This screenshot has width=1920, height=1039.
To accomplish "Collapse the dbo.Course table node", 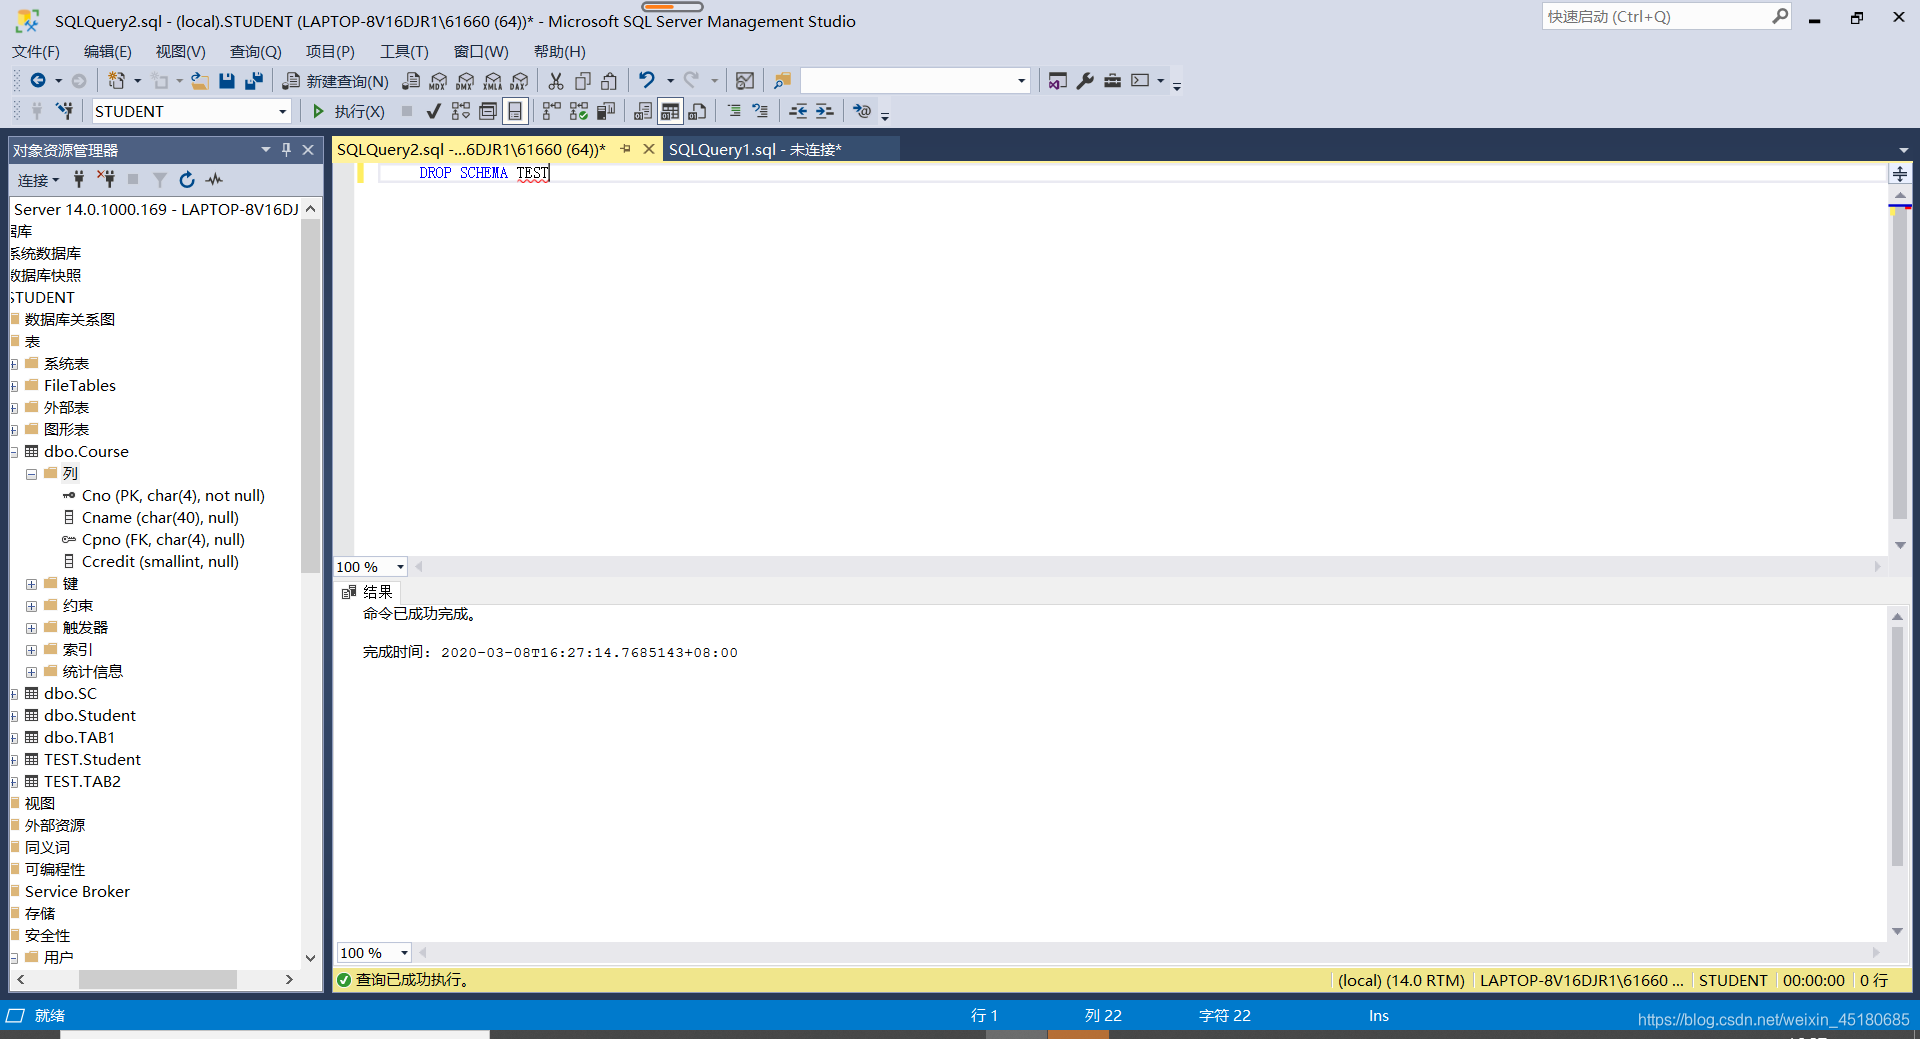I will point(14,452).
